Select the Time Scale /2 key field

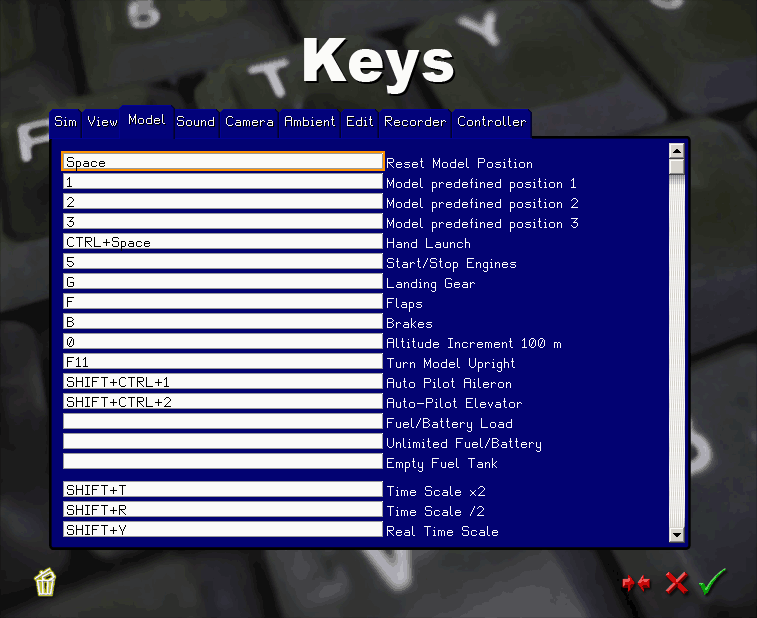pyautogui.click(x=223, y=509)
